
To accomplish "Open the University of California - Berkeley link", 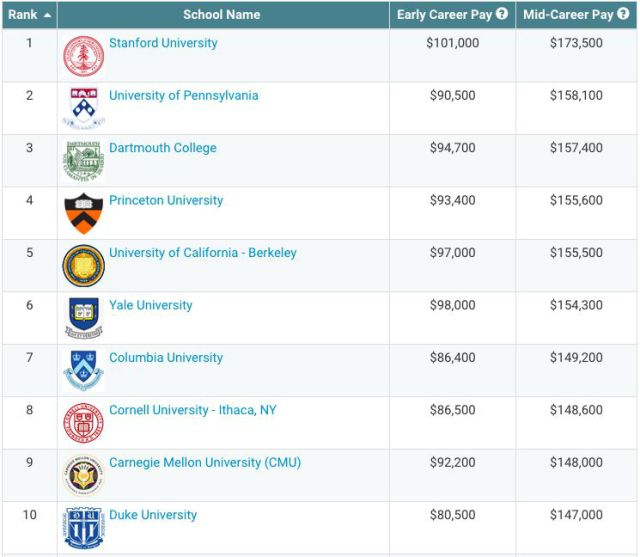I will point(203,253).
